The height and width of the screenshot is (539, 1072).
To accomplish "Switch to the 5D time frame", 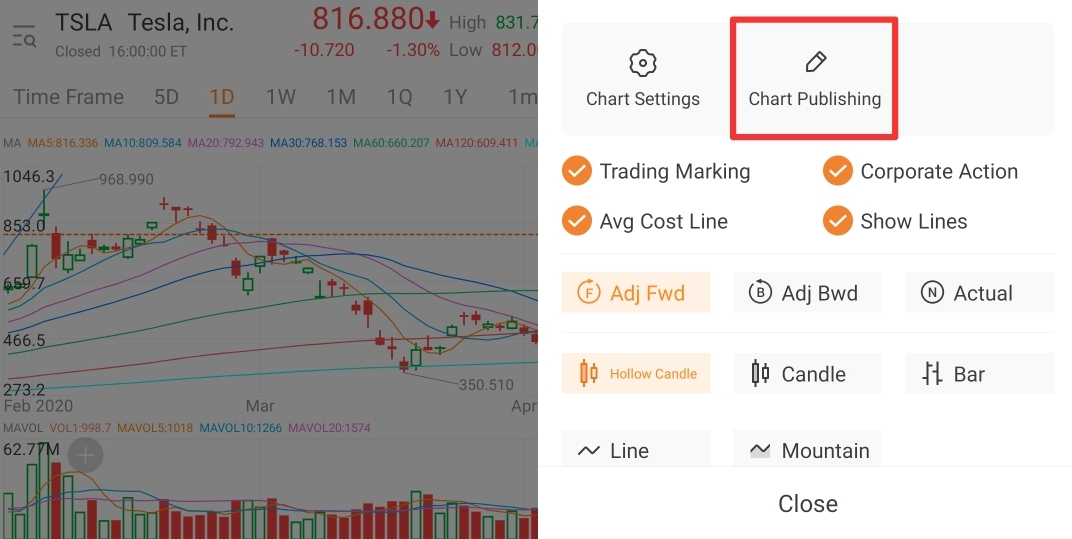I will point(166,97).
